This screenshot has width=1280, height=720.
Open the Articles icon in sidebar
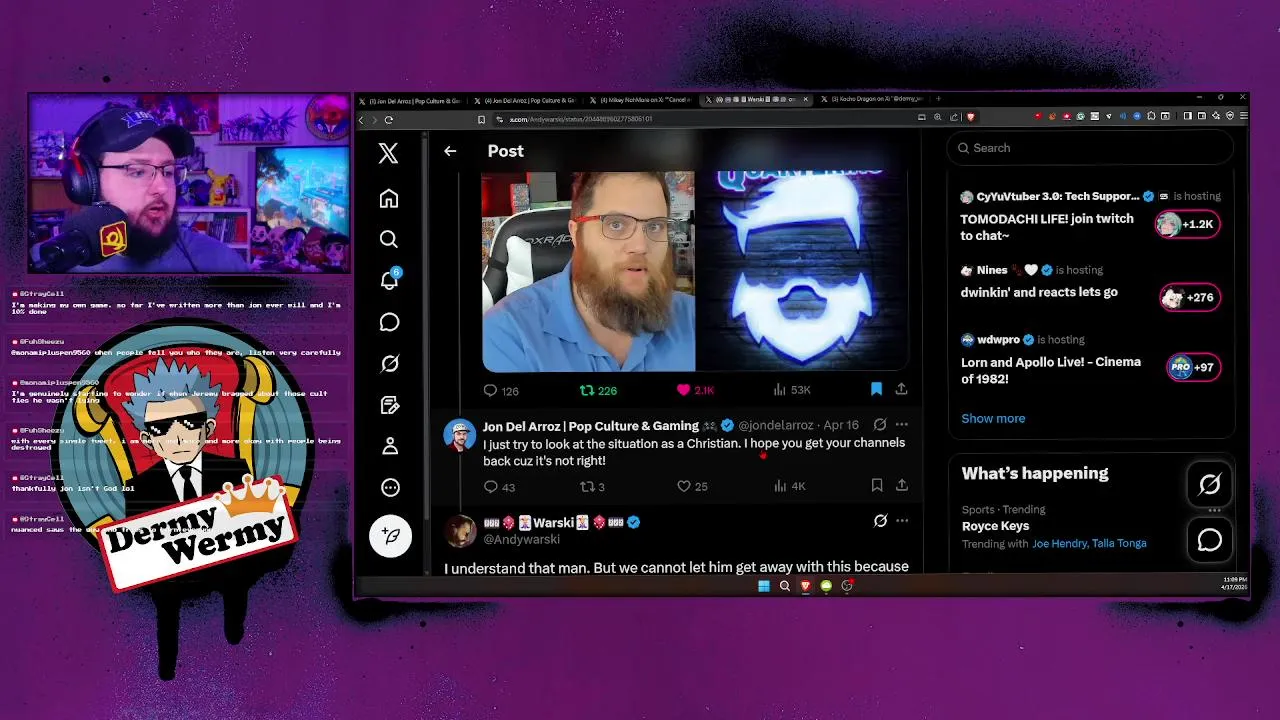pyautogui.click(x=389, y=405)
